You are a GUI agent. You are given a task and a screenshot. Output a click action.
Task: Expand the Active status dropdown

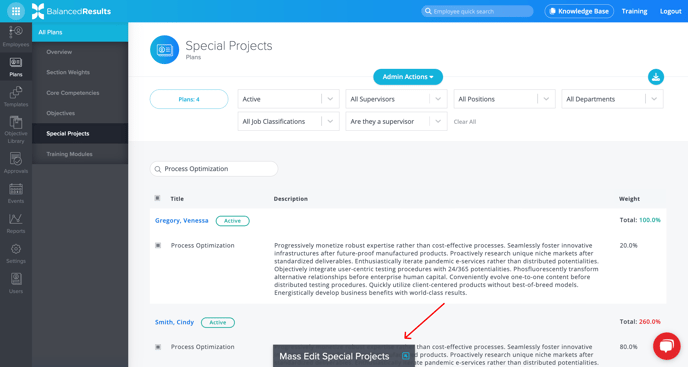(288, 99)
